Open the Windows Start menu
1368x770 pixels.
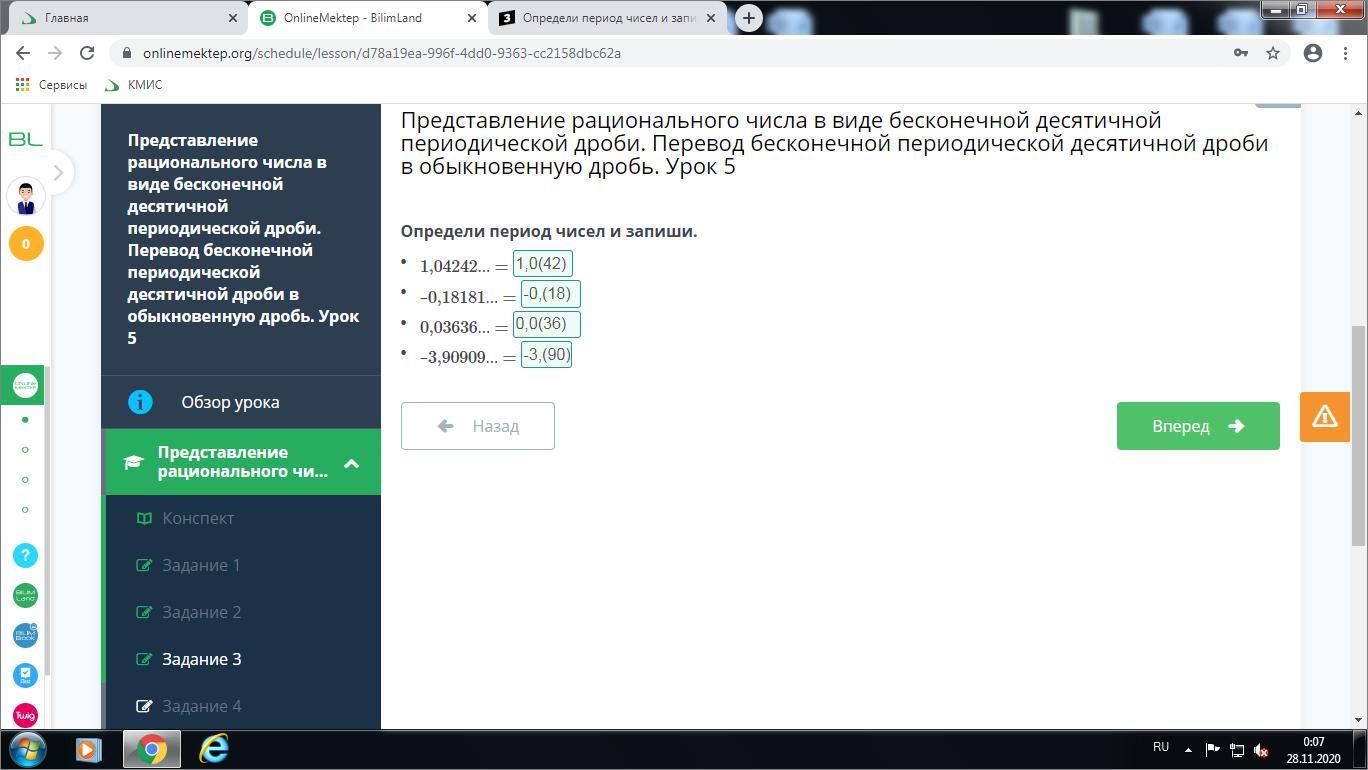27,749
